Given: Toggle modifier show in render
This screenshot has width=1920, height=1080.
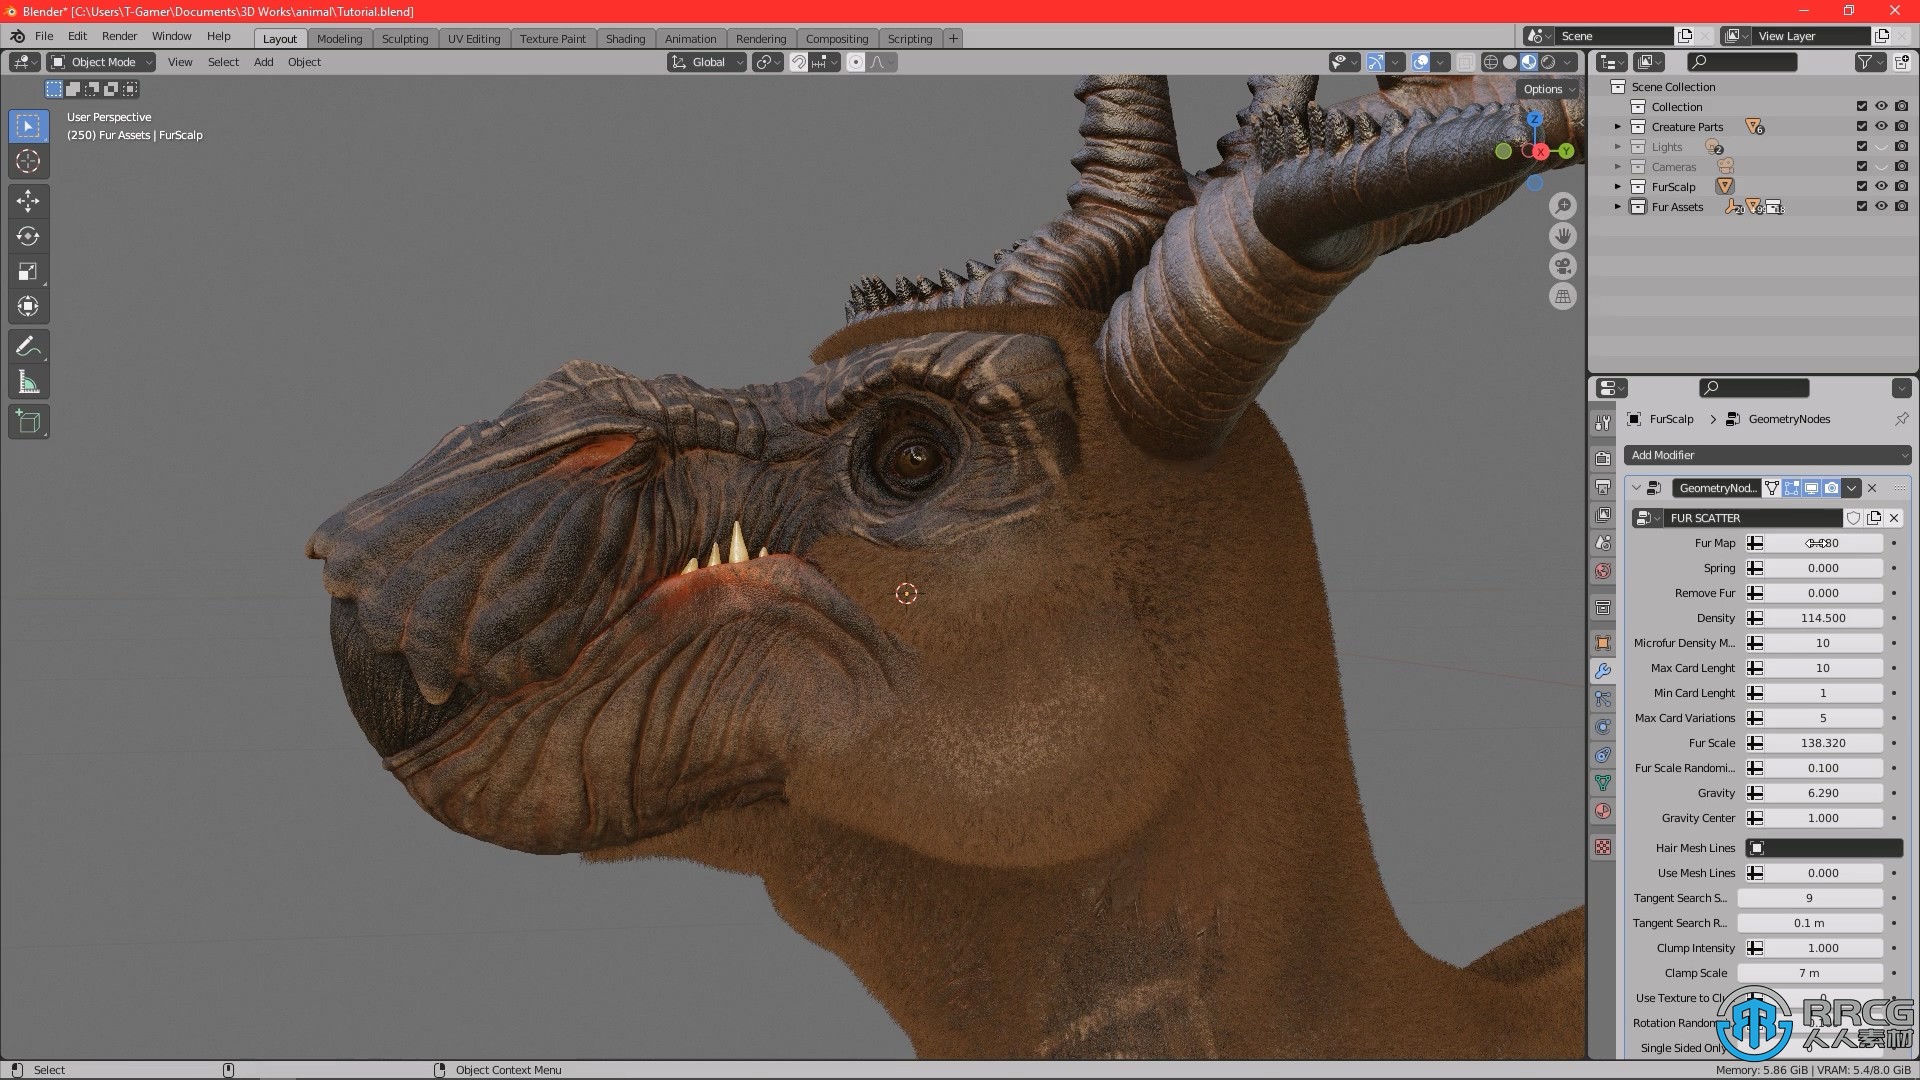Looking at the screenshot, I should point(1831,488).
